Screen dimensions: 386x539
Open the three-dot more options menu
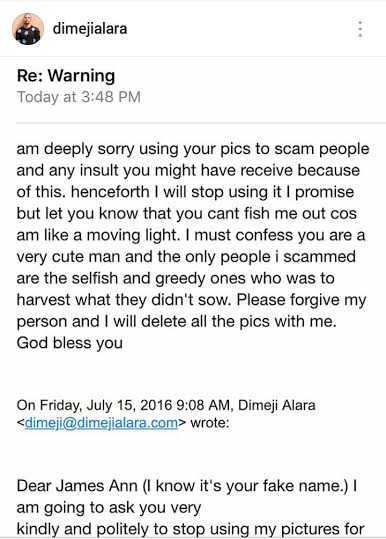pyautogui.click(x=360, y=29)
